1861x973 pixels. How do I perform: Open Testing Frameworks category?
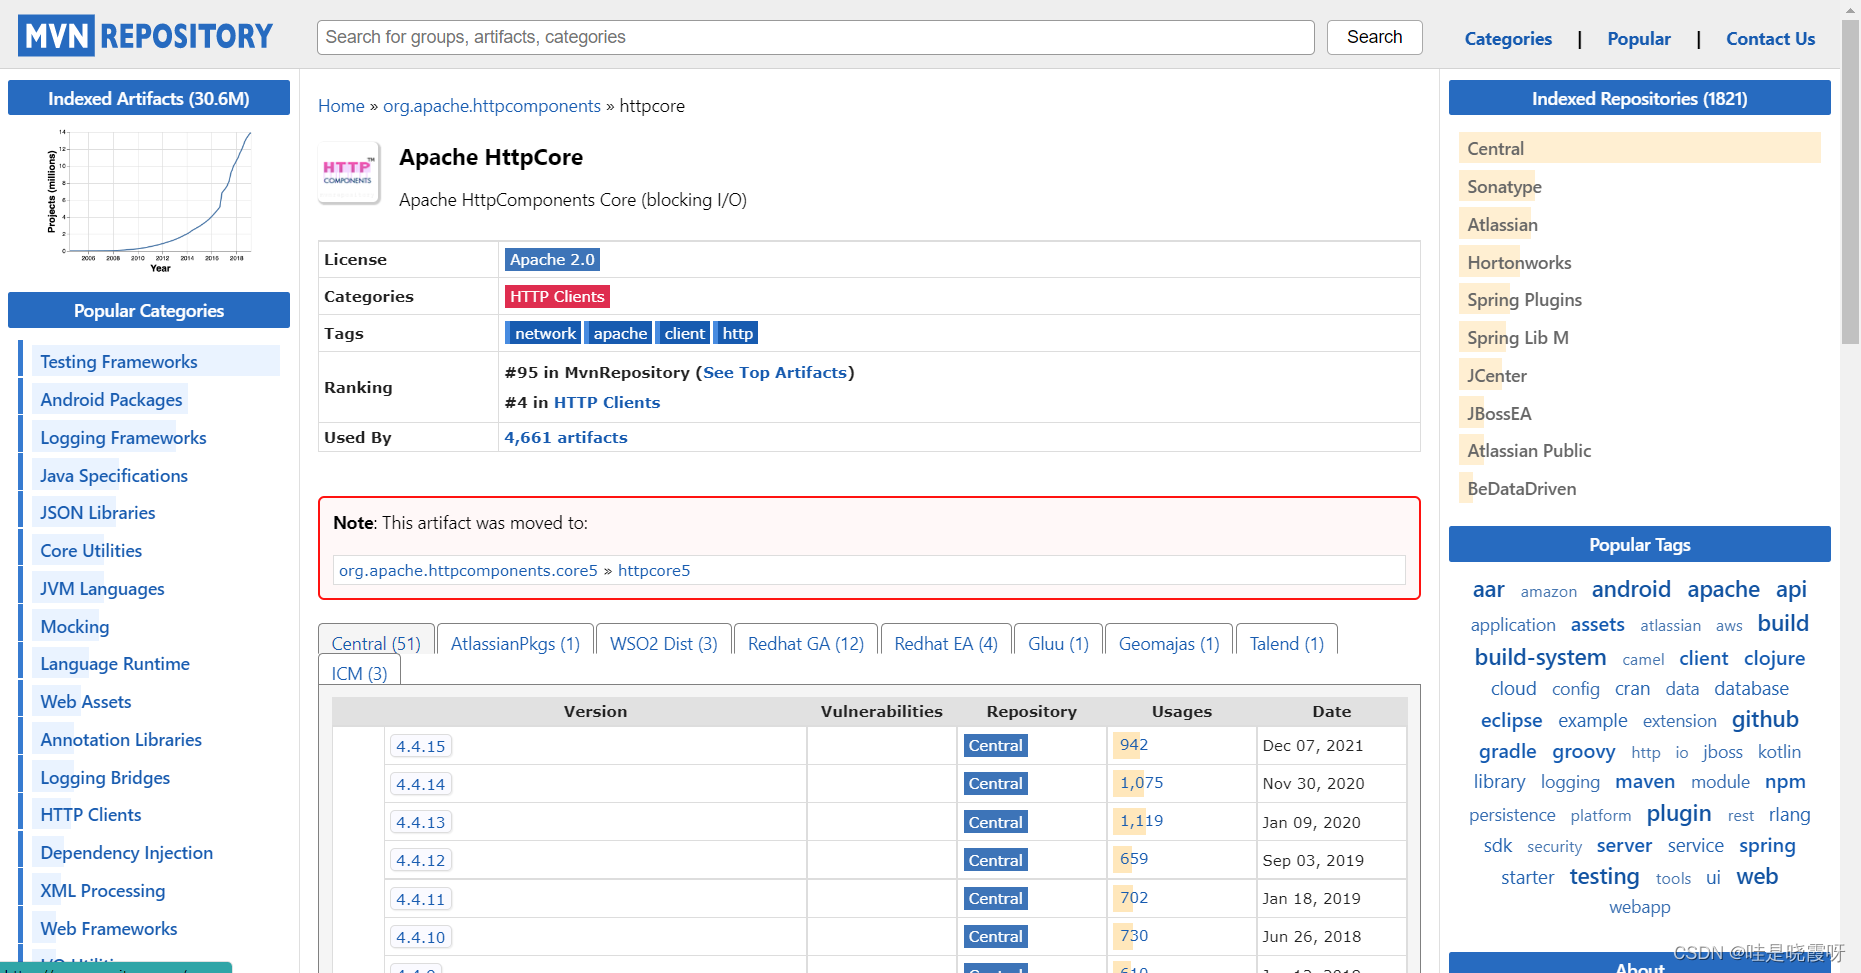[119, 362]
